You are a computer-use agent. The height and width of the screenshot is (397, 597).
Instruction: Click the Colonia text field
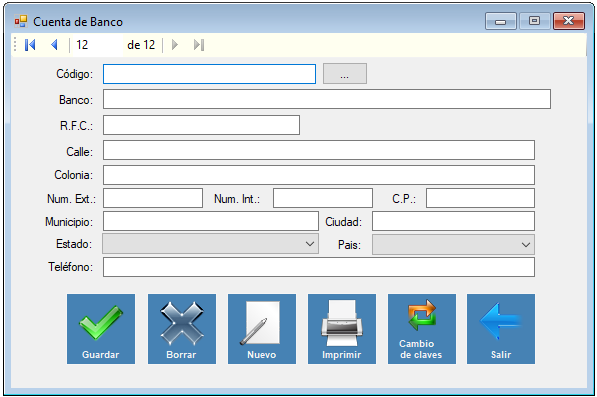point(319,175)
